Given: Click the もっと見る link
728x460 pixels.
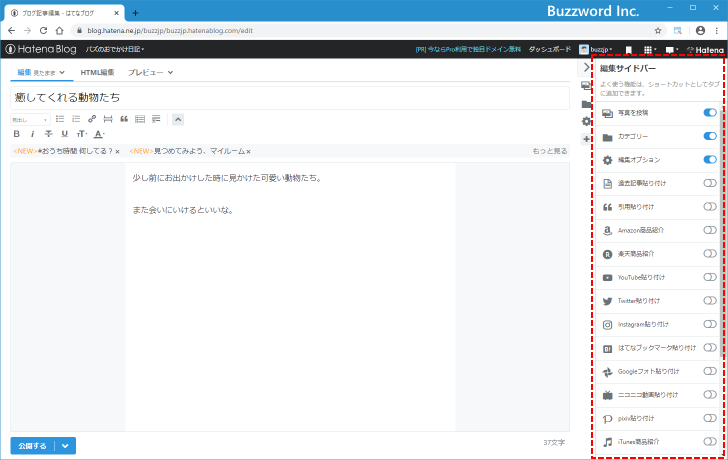Looking at the screenshot, I should (x=550, y=151).
